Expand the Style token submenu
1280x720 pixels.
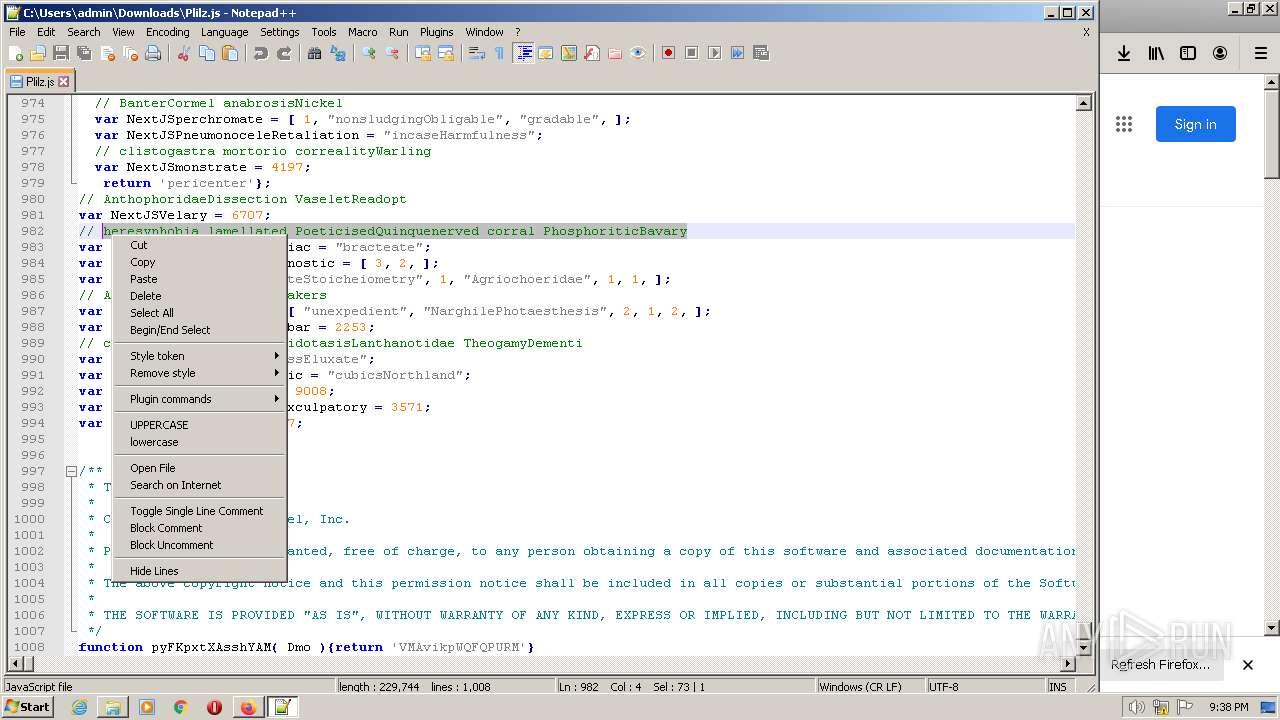coord(199,356)
